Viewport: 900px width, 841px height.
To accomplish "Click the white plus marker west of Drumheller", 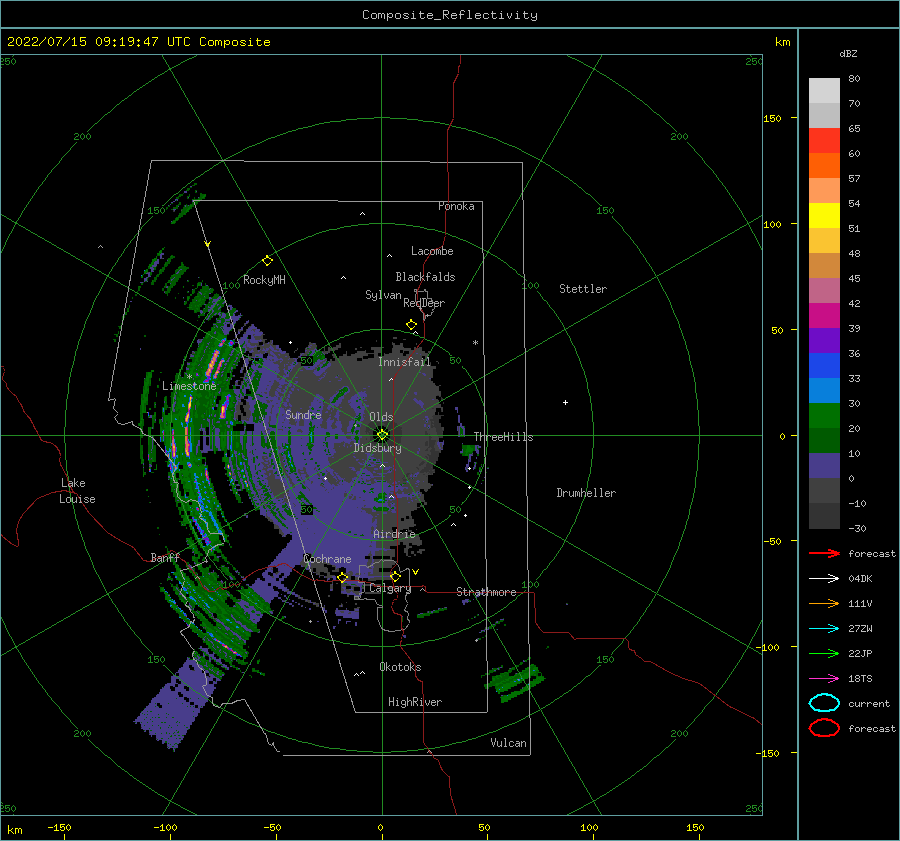I will click(565, 402).
